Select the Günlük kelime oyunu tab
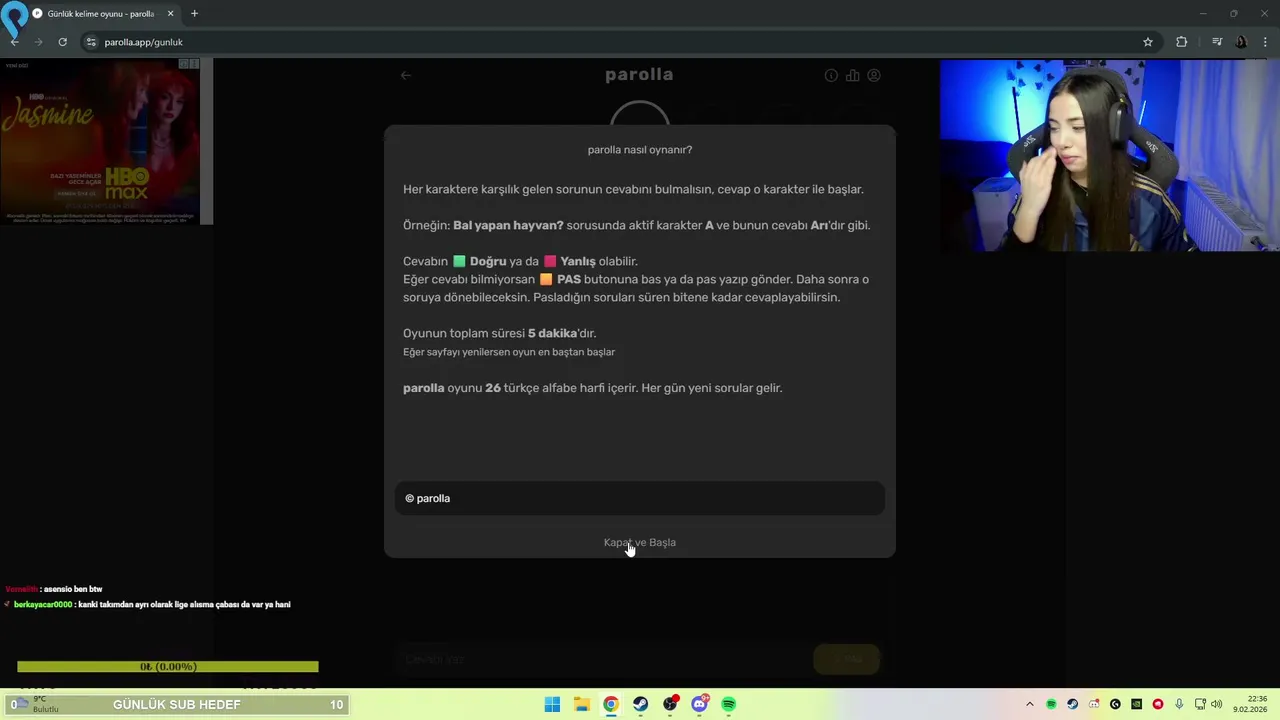Viewport: 1280px width, 720px height. pos(103,14)
